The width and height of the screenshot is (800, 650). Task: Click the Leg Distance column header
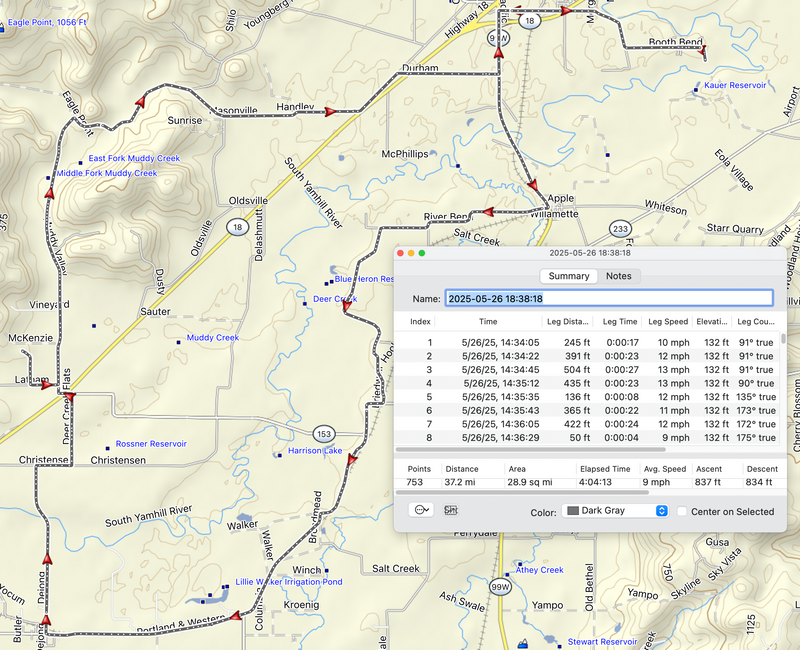(567, 321)
